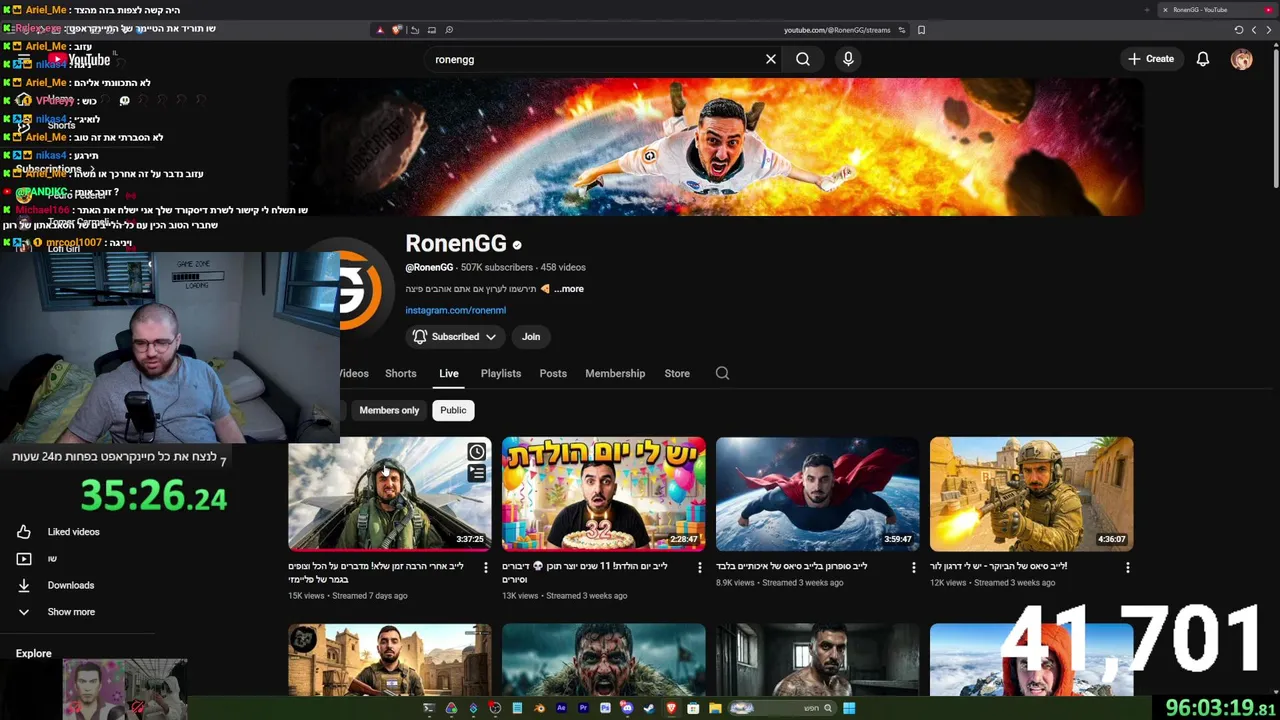Viewport: 1280px width, 720px height.
Task: Open the Store tab
Action: tap(677, 373)
